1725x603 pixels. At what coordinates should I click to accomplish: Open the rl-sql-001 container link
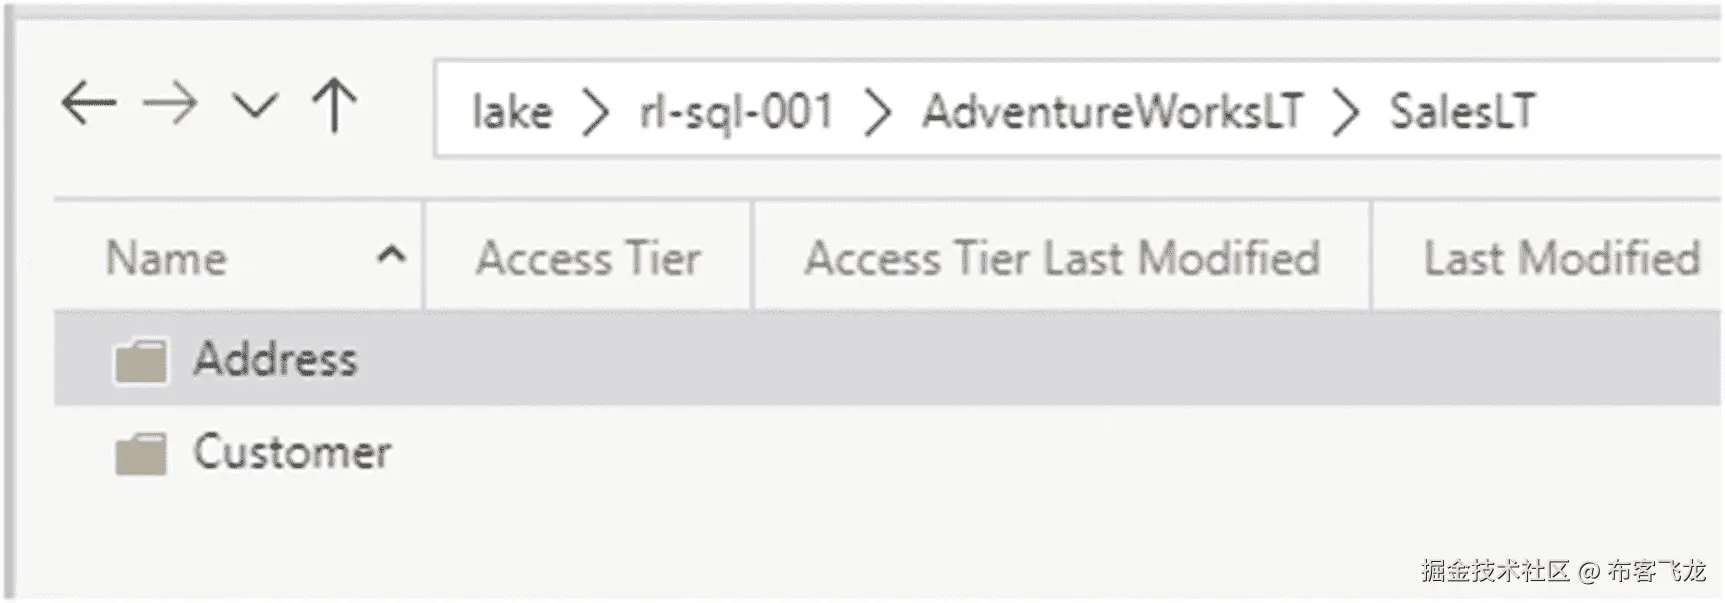pos(735,113)
